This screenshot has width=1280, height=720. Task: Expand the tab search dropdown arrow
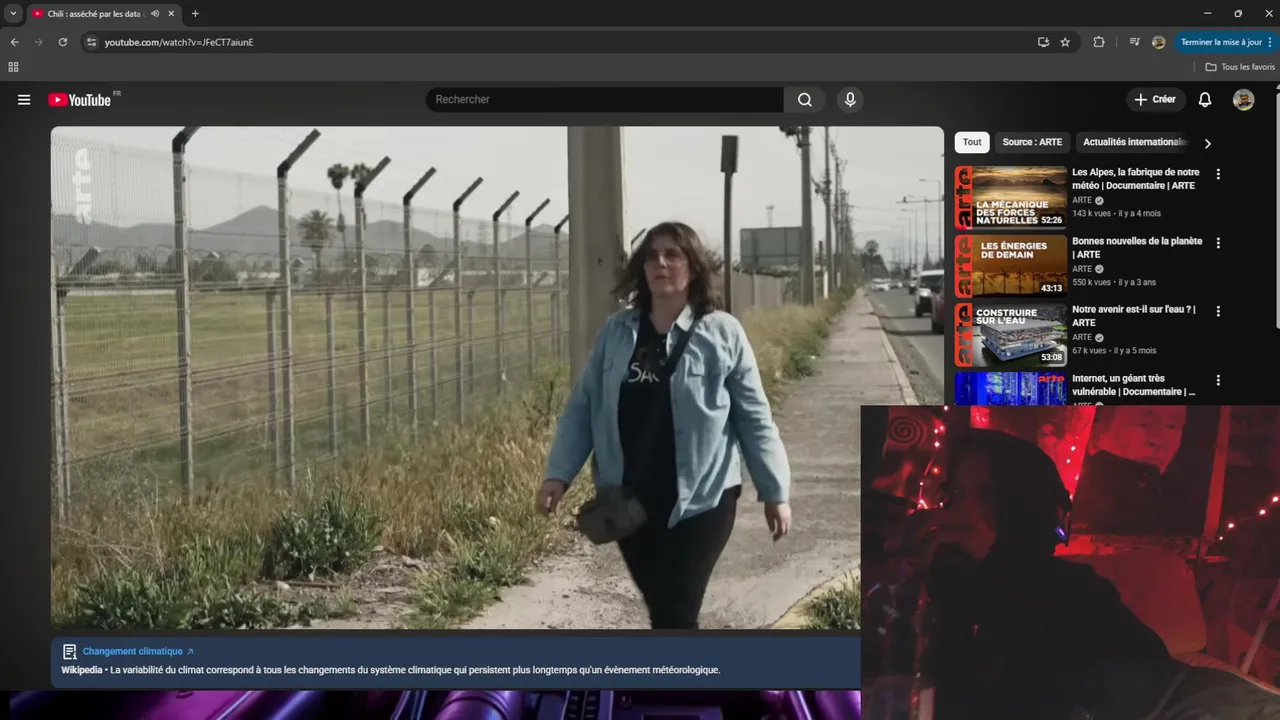point(13,14)
